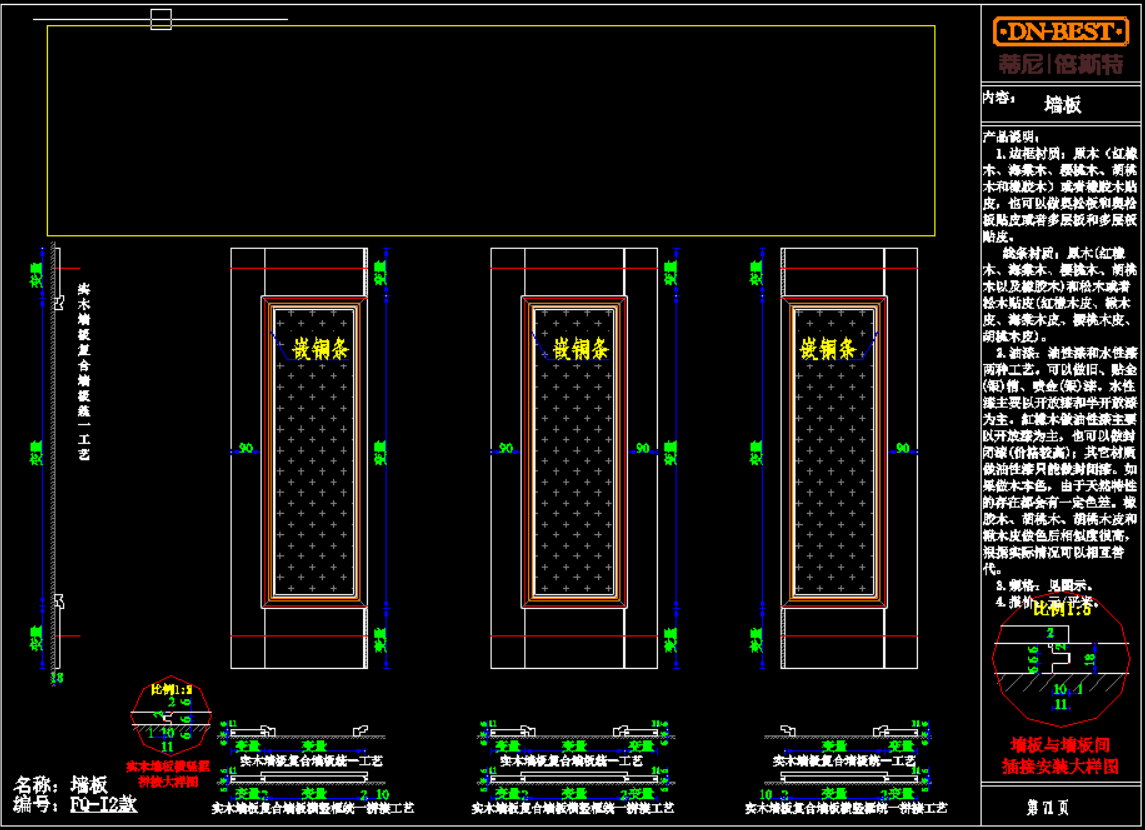
Task: Click the crosshair pickbox cursor at top left
Action: [160, 19]
